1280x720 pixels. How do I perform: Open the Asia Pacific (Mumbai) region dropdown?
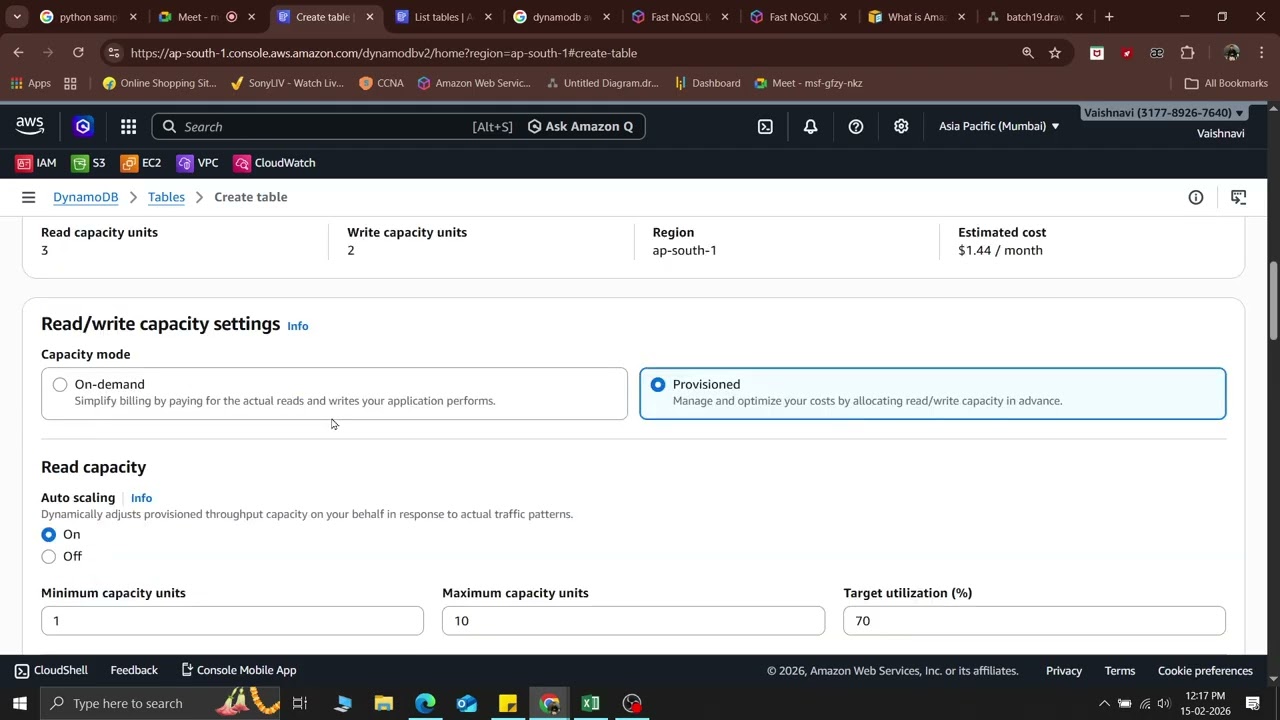998,126
